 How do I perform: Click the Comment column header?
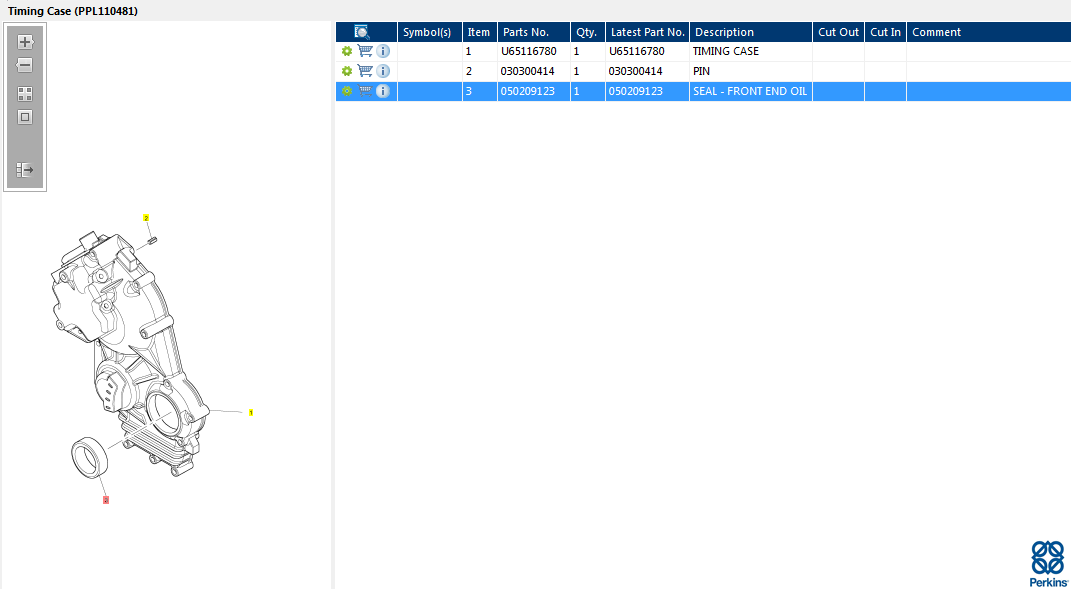(989, 32)
